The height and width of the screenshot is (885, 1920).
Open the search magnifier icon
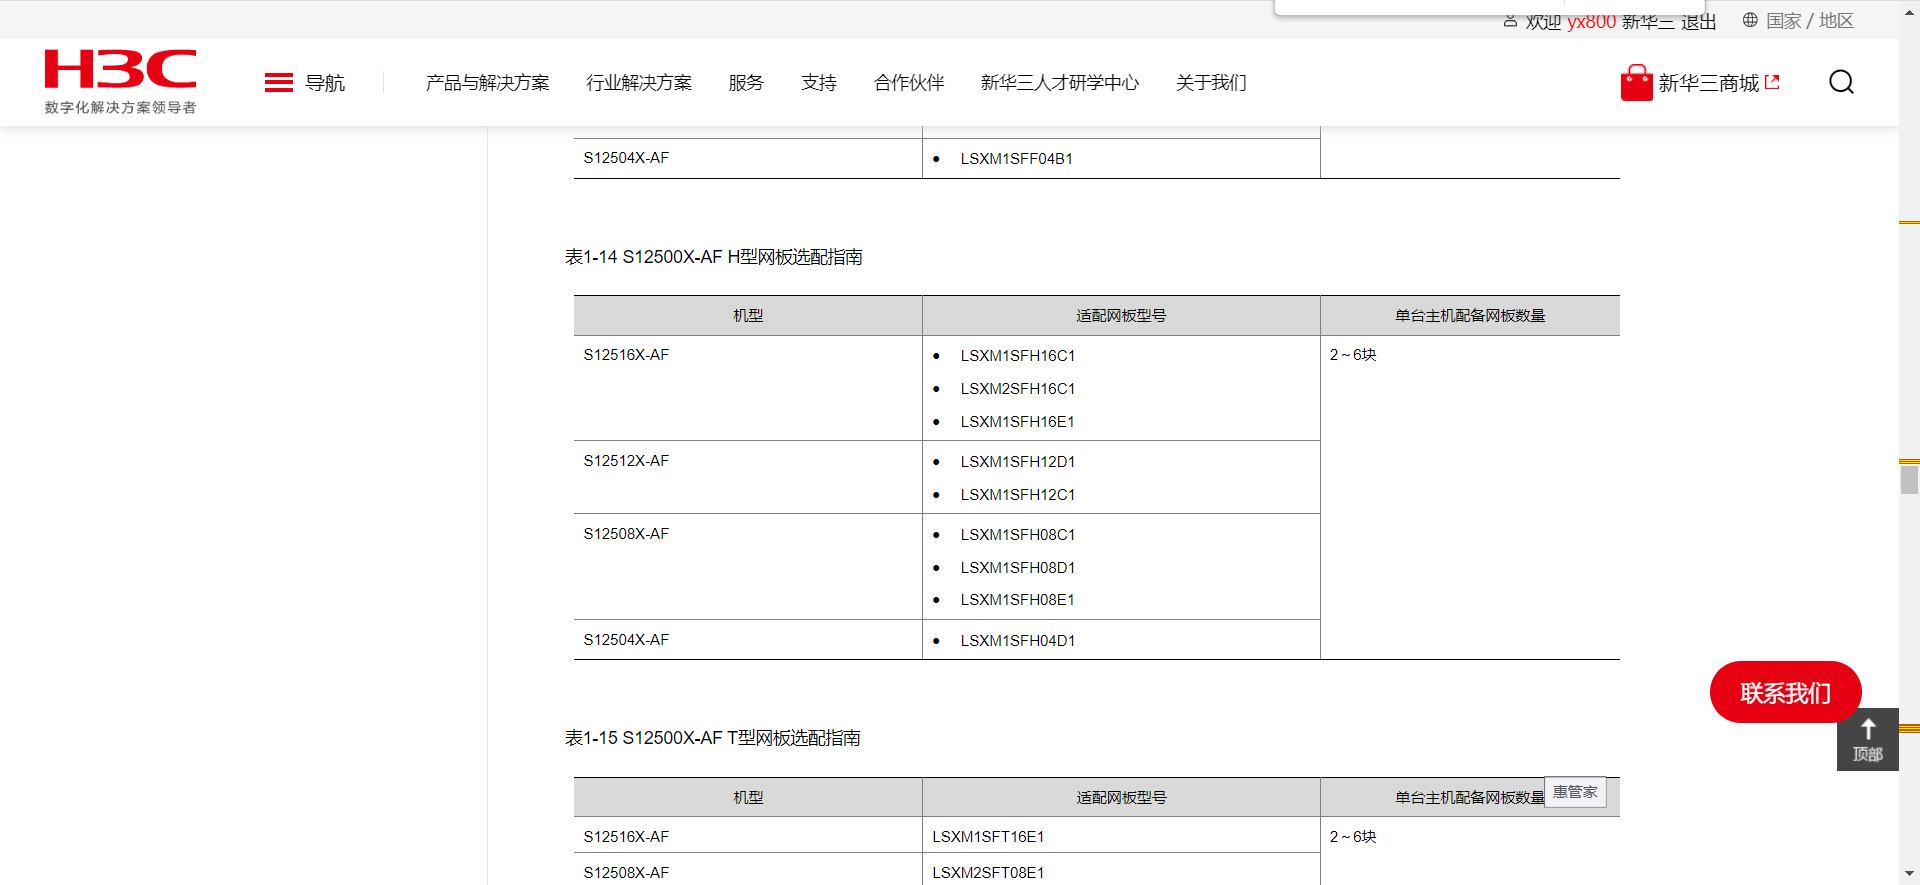[1841, 82]
